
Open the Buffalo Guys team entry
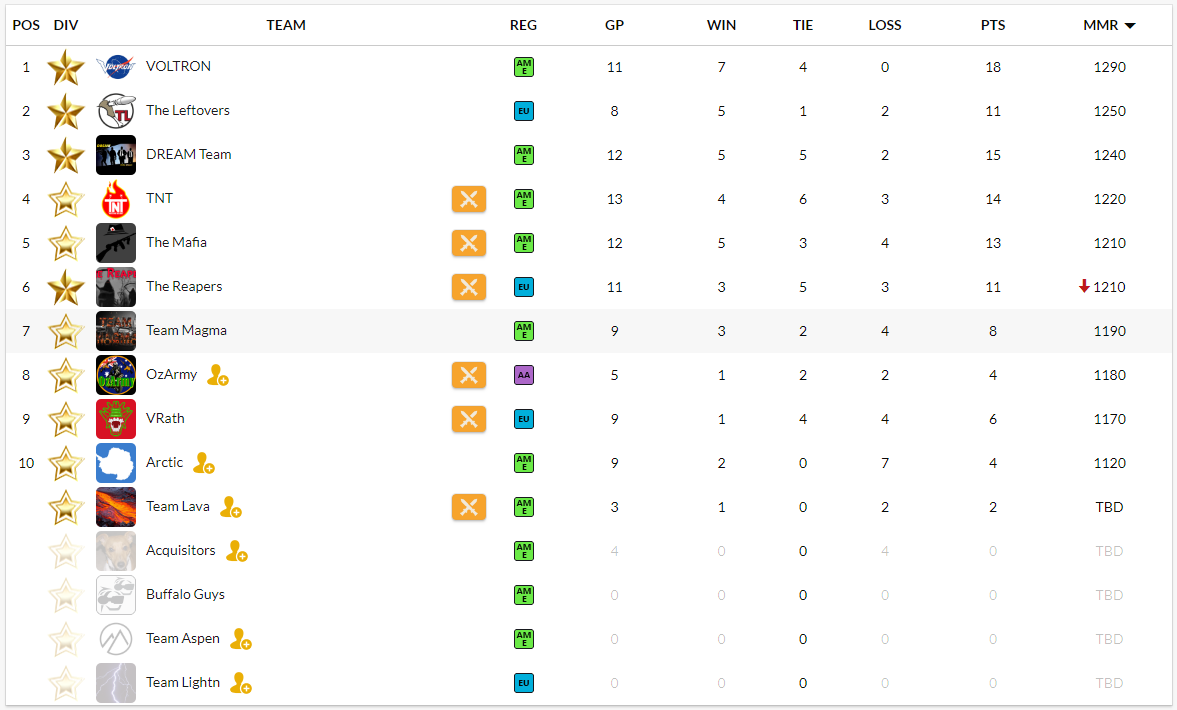tap(185, 594)
